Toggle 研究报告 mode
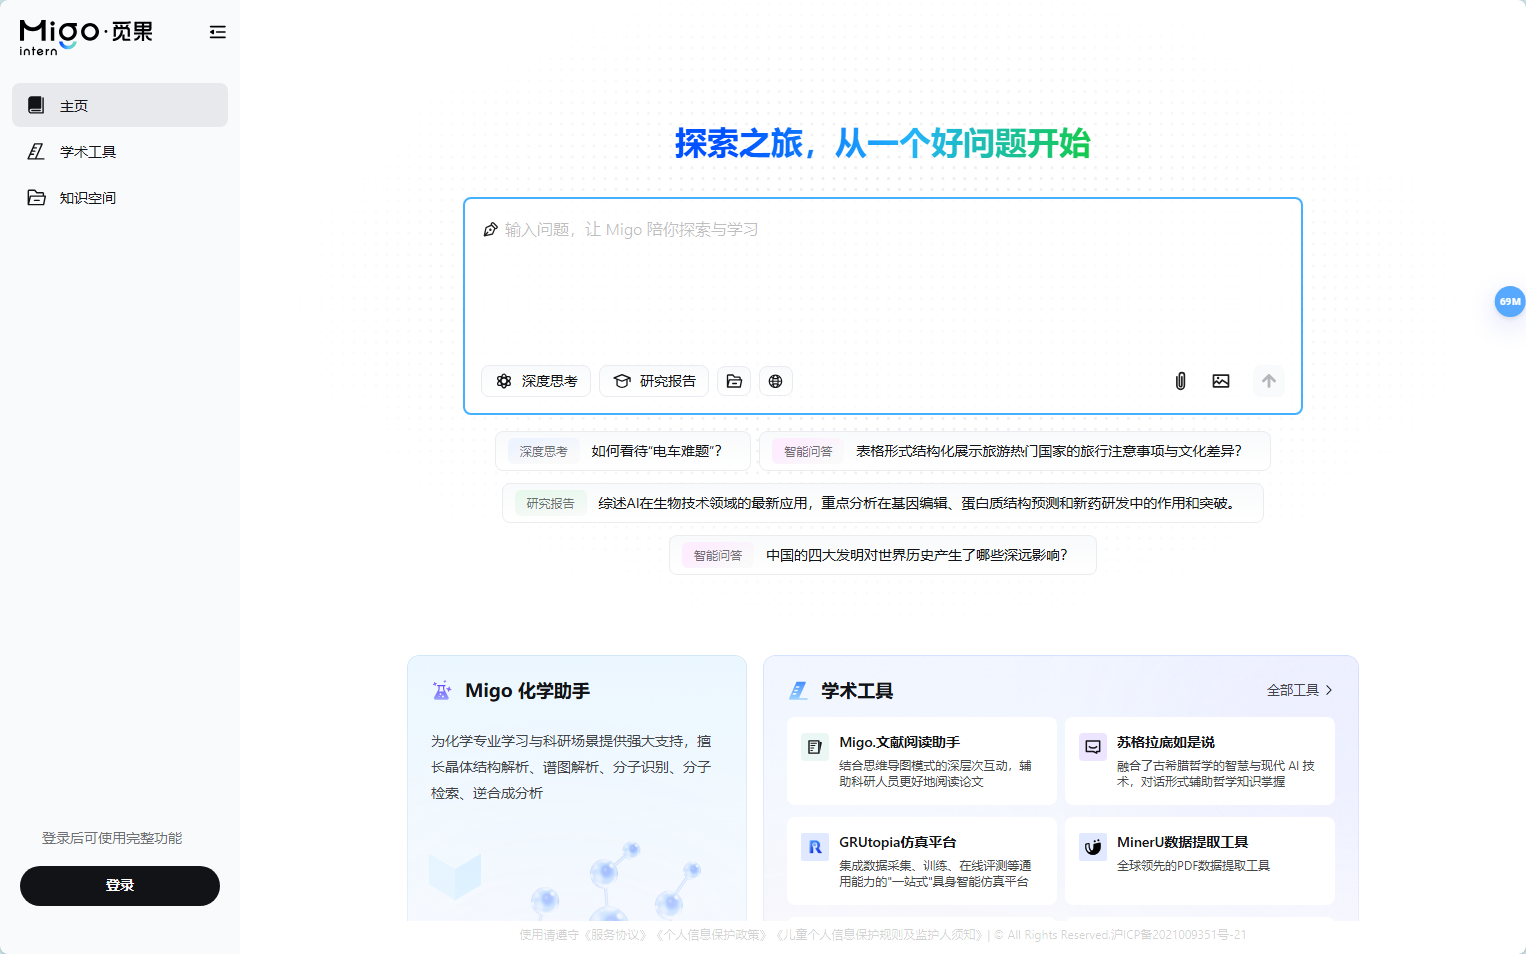This screenshot has height=954, width=1526. [654, 381]
